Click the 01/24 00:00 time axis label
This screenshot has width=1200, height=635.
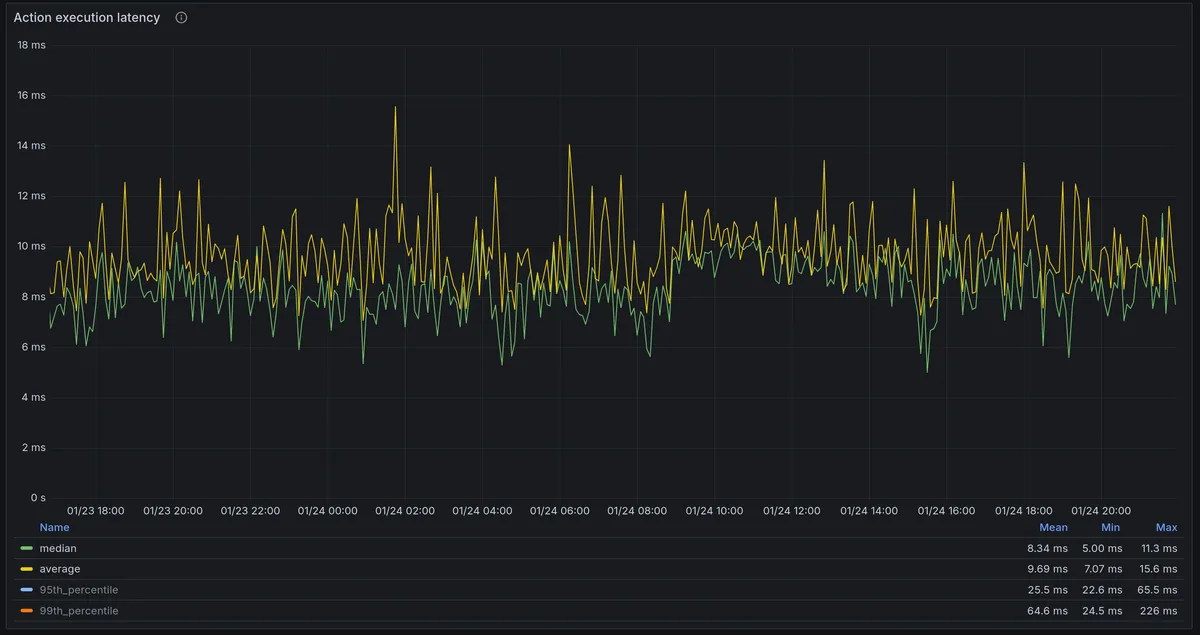pos(327,510)
